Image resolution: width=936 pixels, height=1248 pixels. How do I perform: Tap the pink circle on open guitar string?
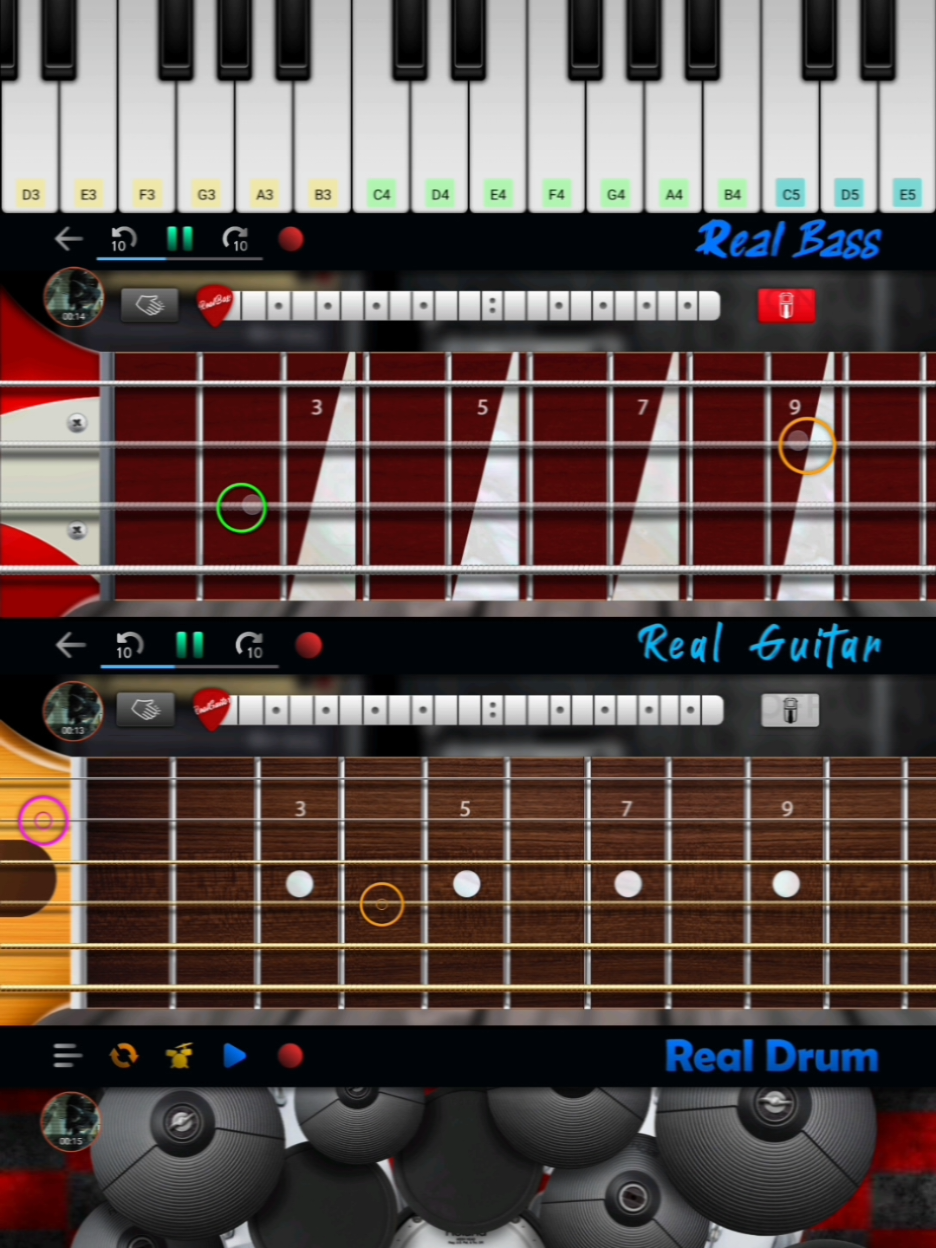click(42, 820)
